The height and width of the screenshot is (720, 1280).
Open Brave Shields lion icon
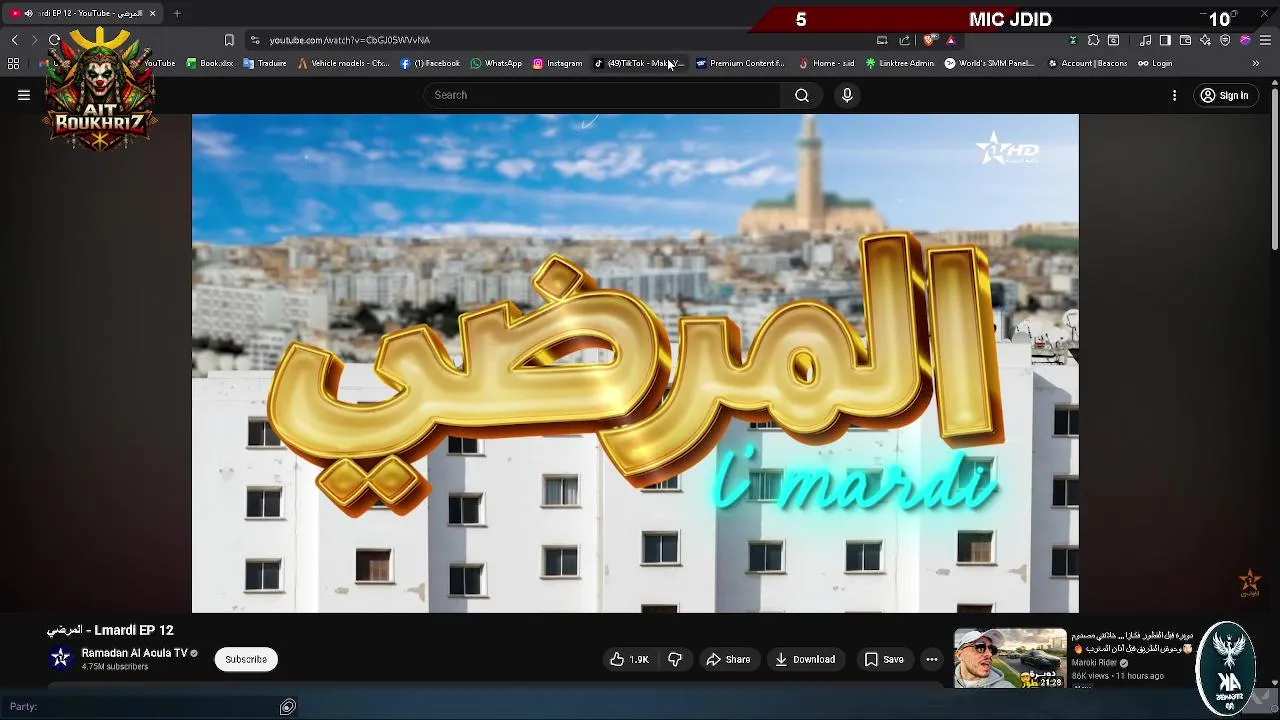[930, 40]
